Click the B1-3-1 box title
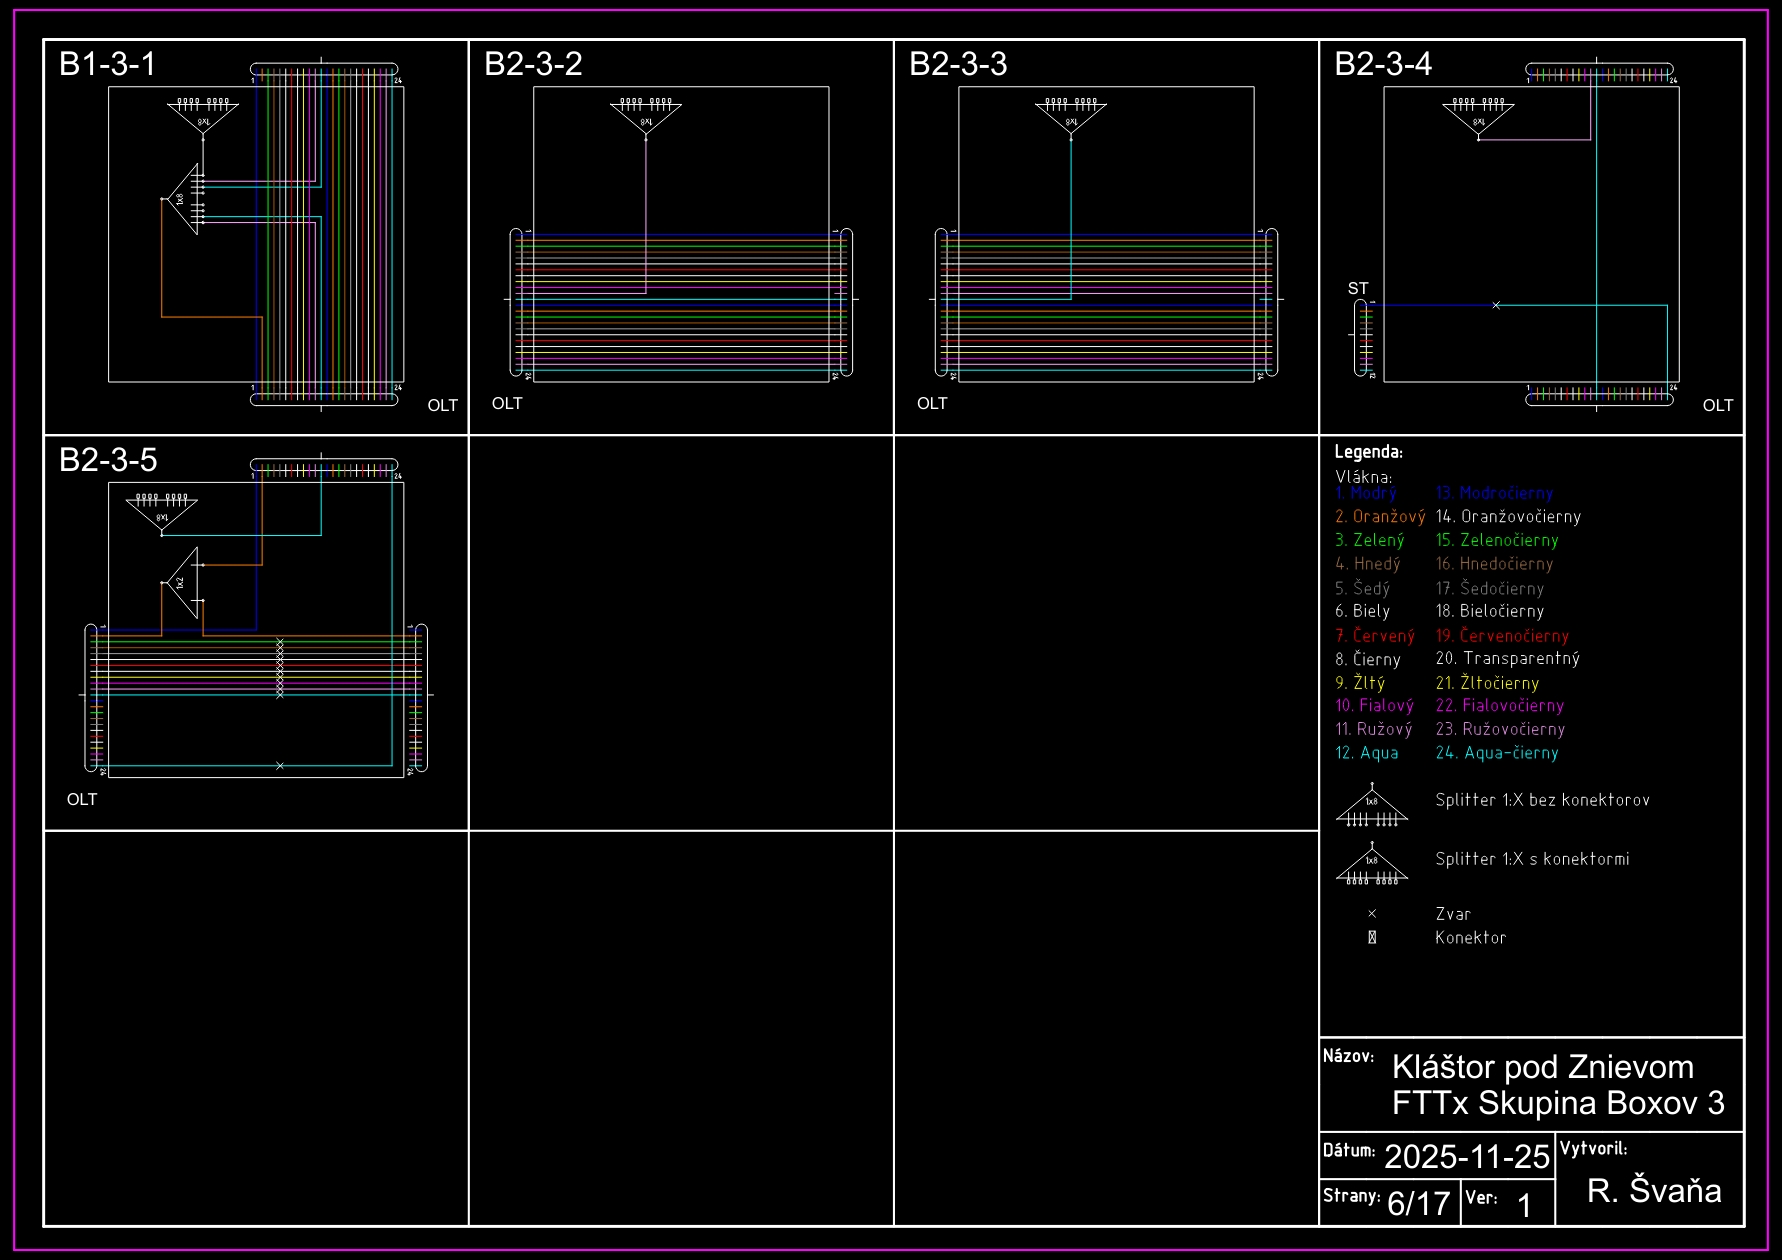 (x=108, y=64)
